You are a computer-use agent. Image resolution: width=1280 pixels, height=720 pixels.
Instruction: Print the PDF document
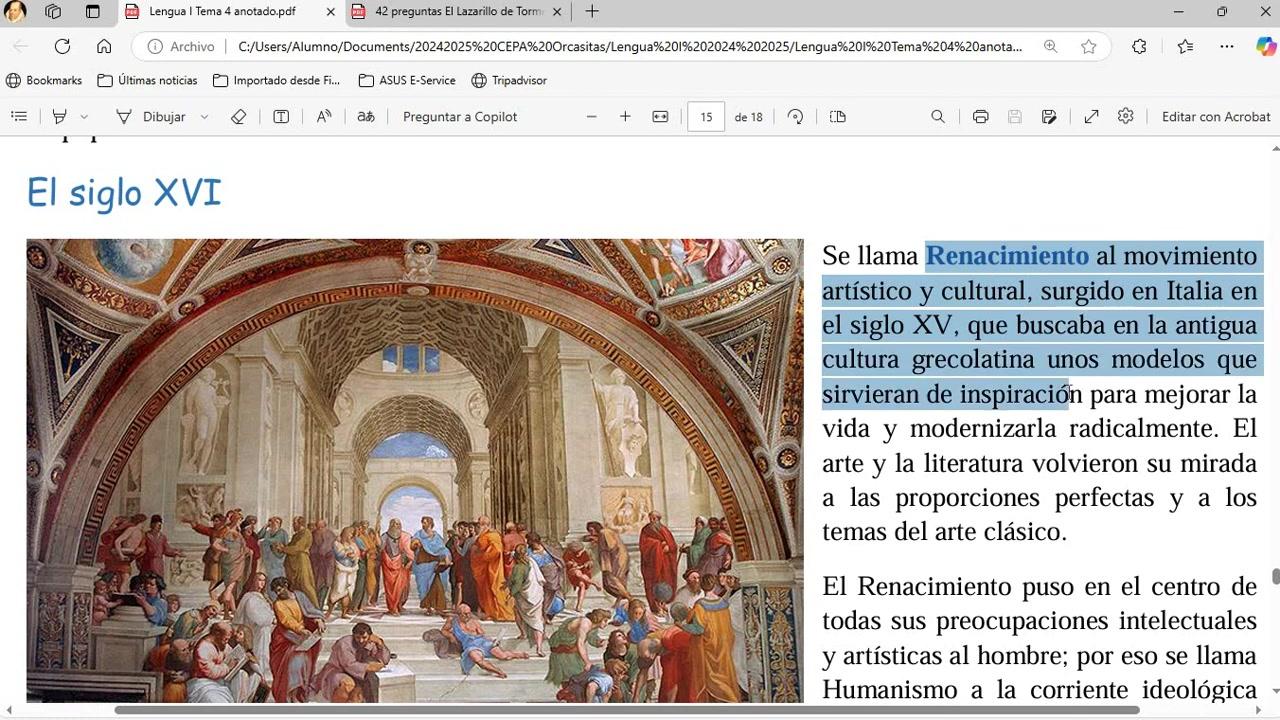point(981,117)
